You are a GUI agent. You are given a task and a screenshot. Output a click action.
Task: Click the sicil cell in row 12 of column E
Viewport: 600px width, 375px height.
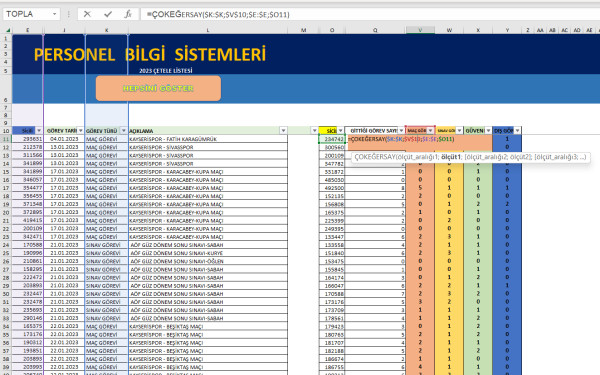pyautogui.click(x=28, y=147)
